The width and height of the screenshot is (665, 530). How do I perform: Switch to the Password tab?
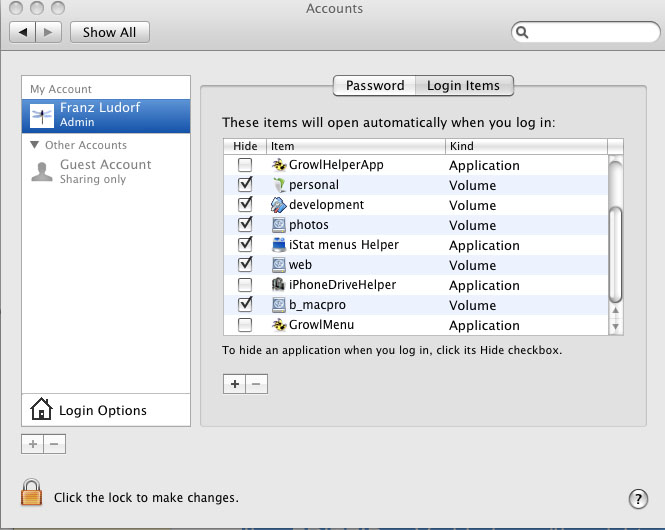[x=375, y=86]
